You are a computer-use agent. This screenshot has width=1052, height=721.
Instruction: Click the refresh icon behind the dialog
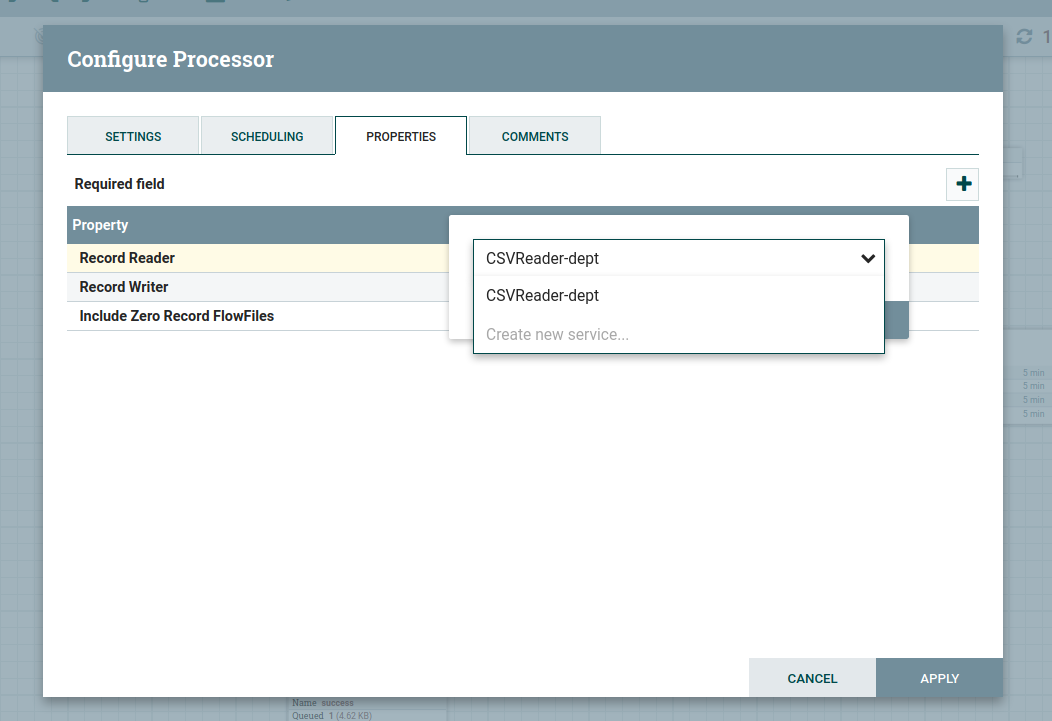click(1023, 37)
